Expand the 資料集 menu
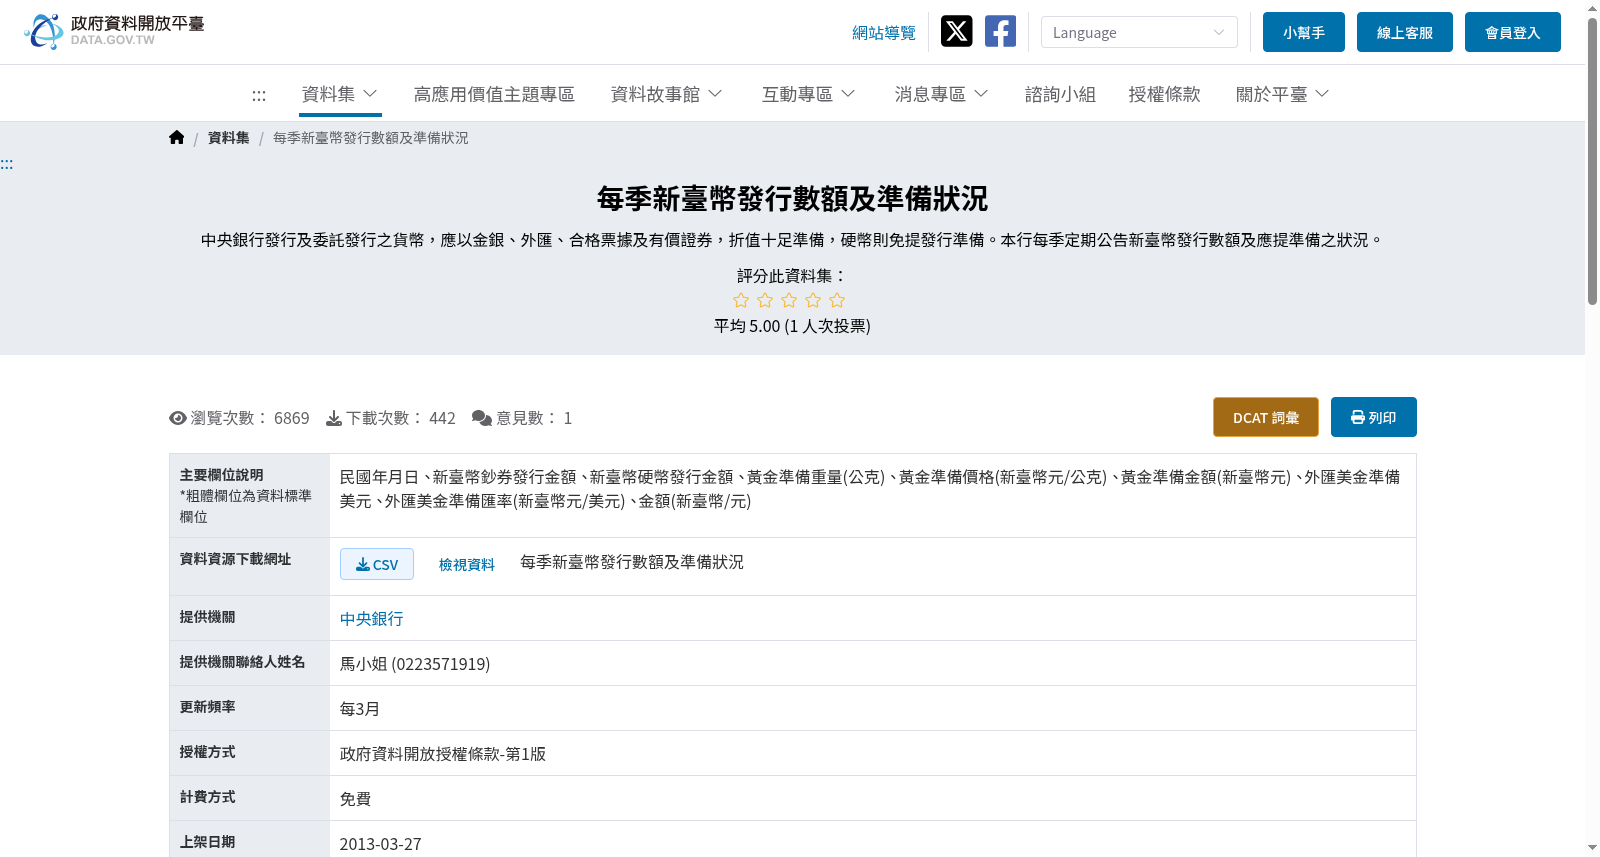The image size is (1600, 857). [340, 94]
